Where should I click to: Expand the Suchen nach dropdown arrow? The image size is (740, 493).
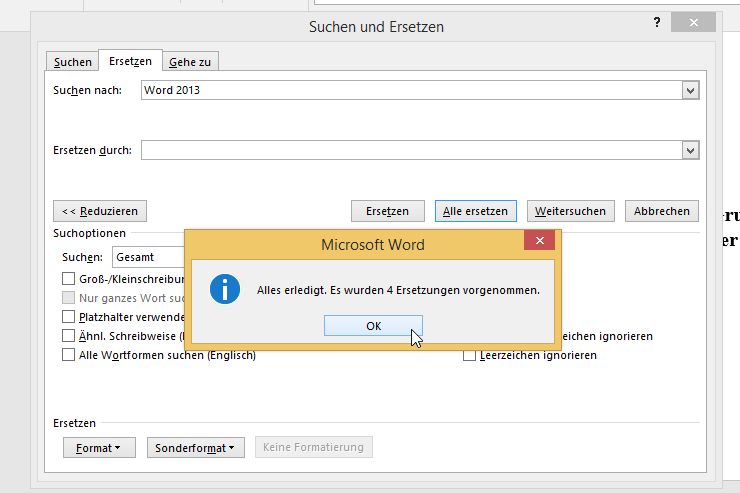point(690,90)
